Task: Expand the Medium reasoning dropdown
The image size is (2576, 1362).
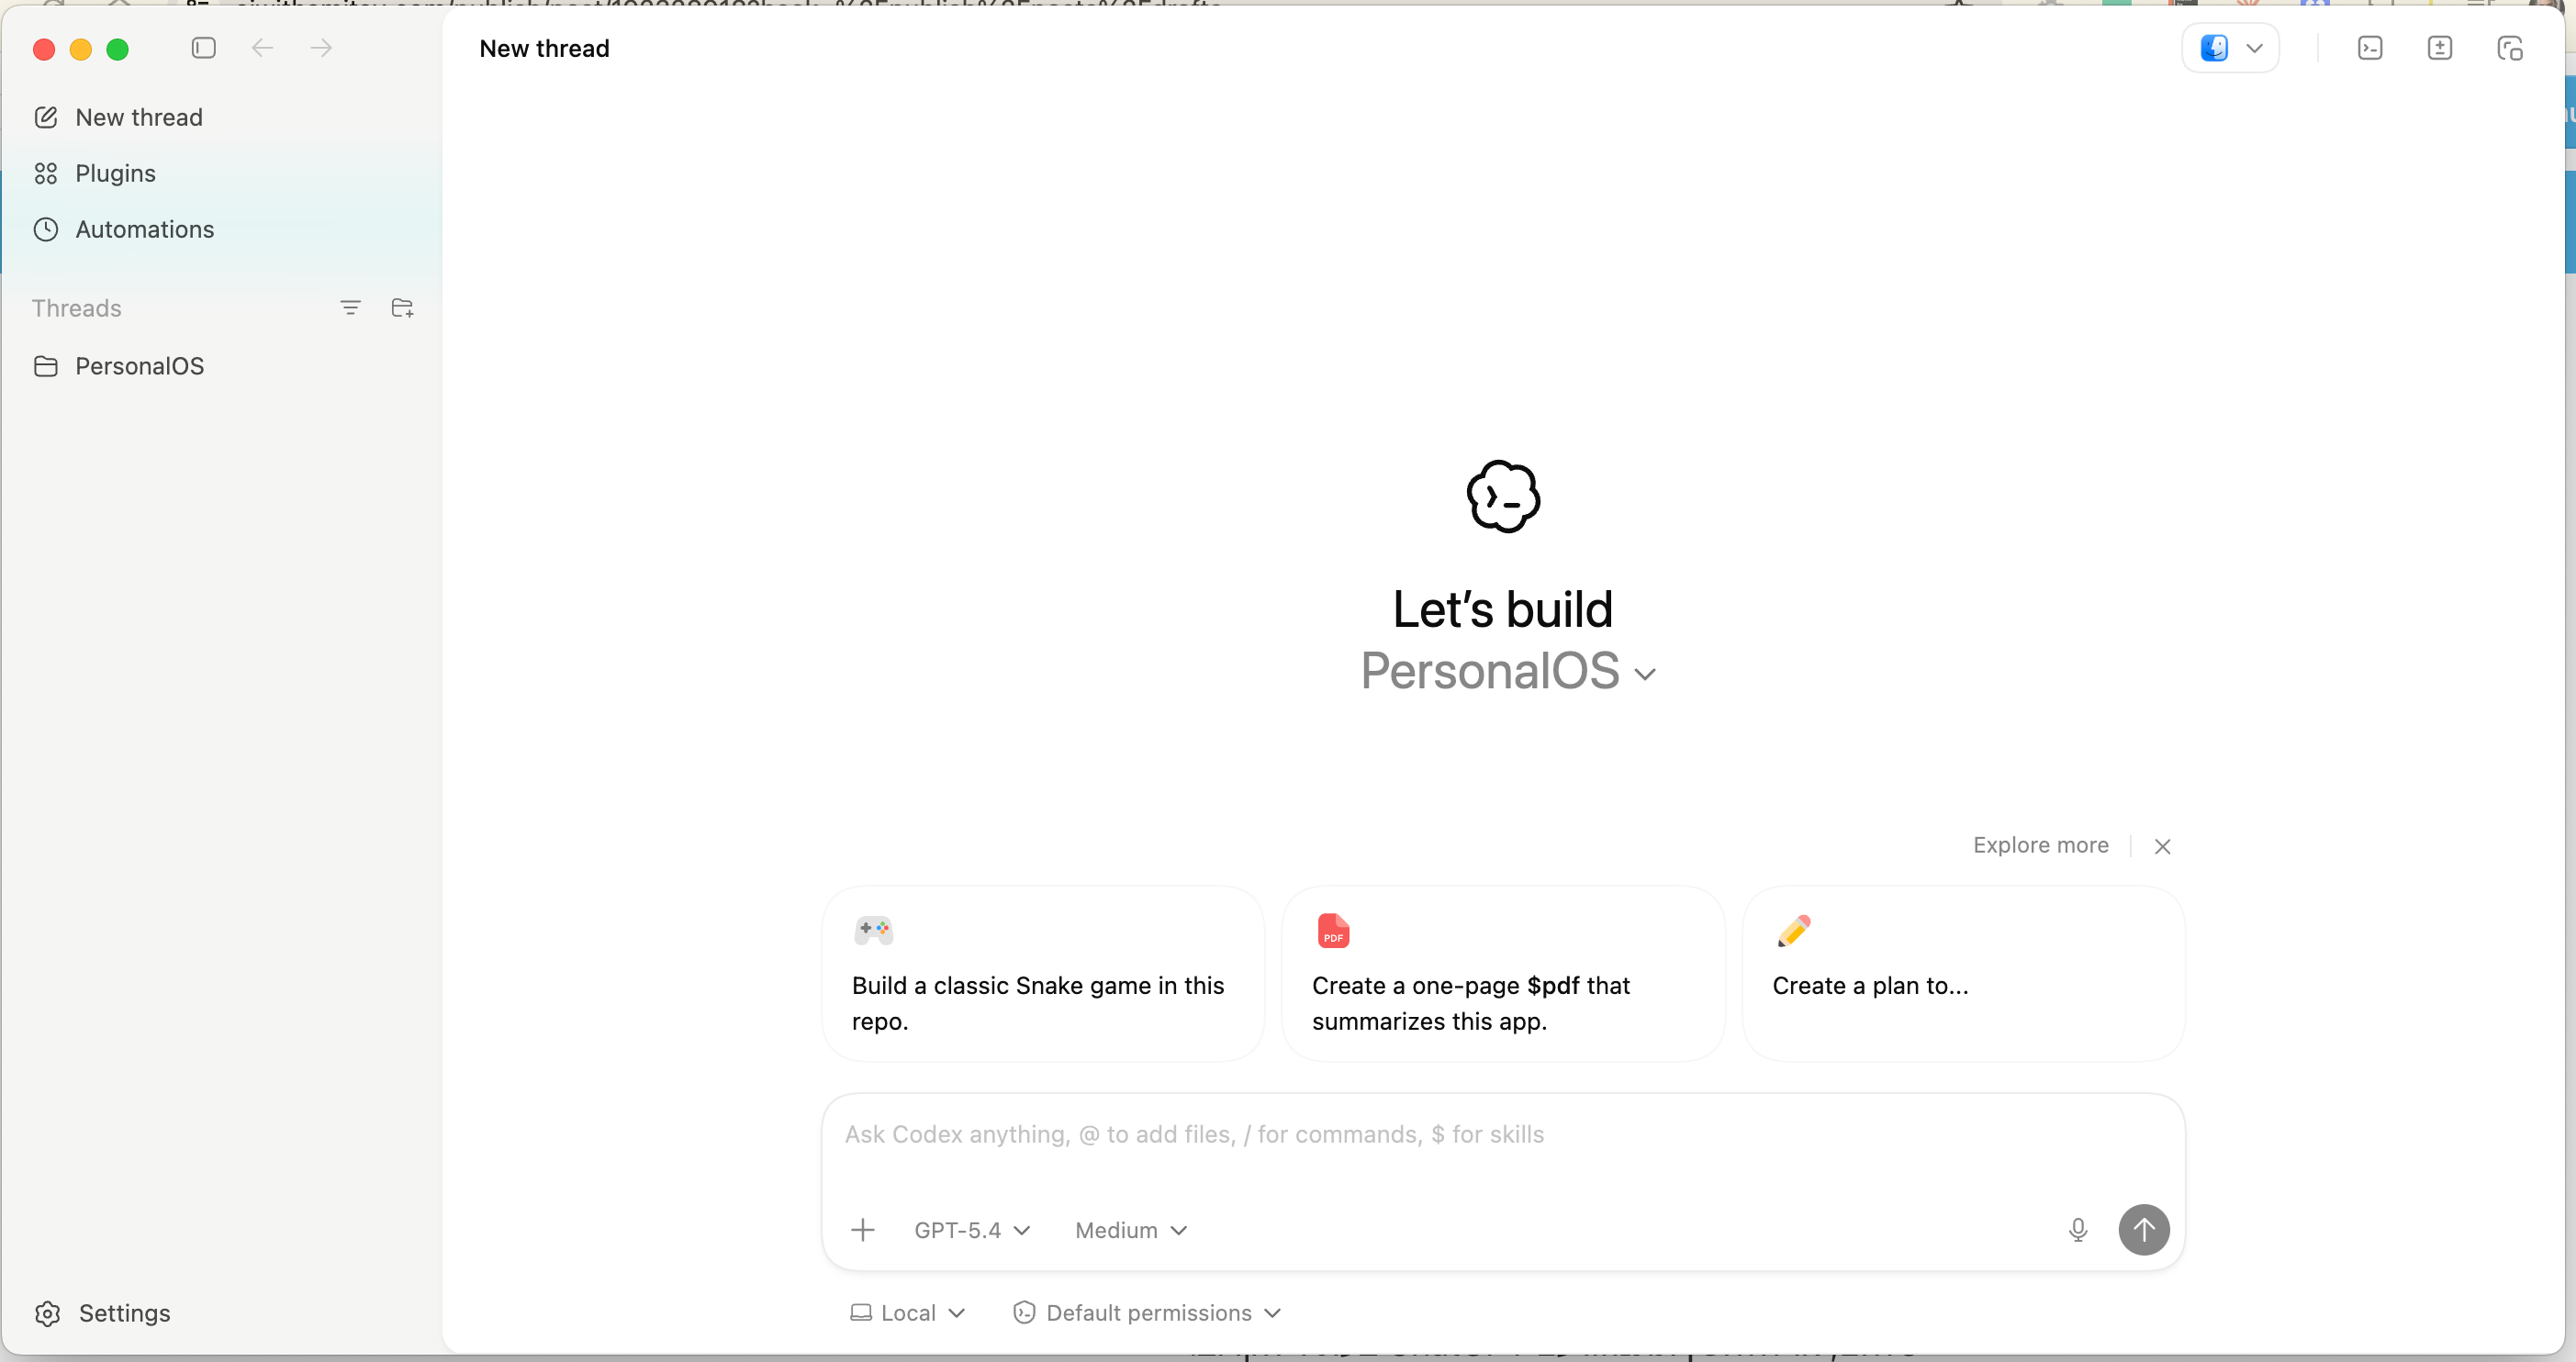Action: coord(1131,1230)
